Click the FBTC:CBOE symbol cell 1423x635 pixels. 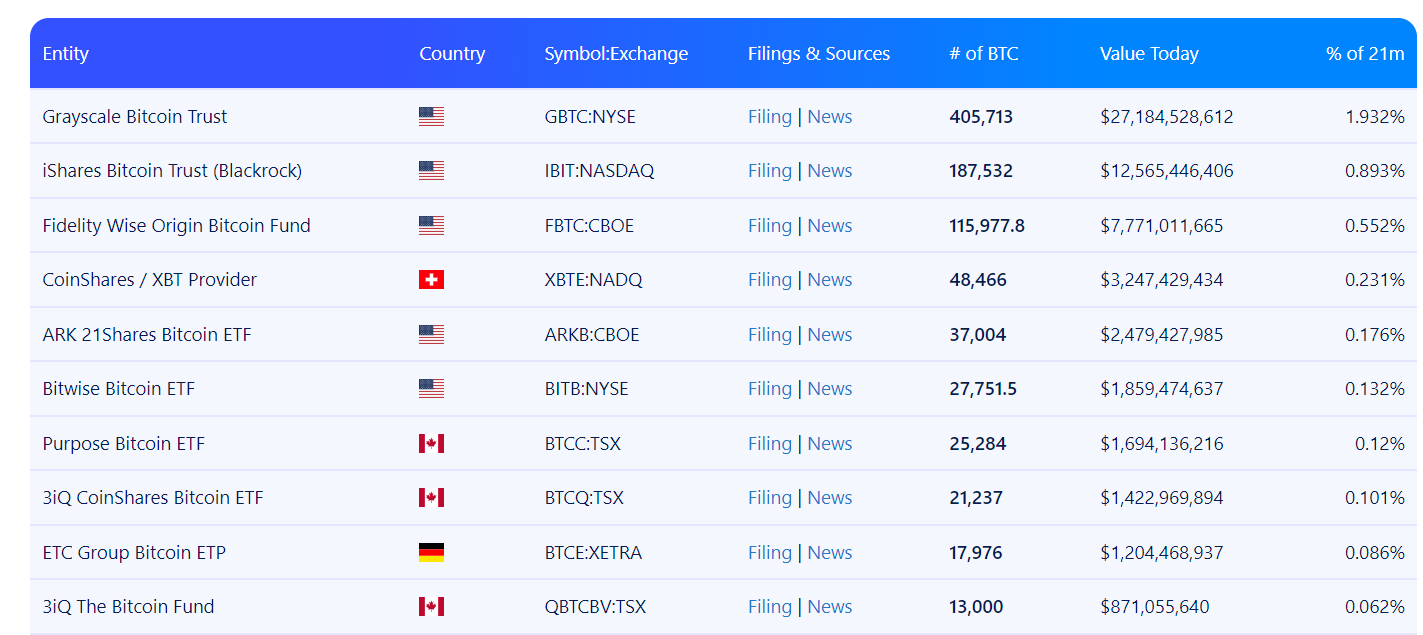coord(589,226)
